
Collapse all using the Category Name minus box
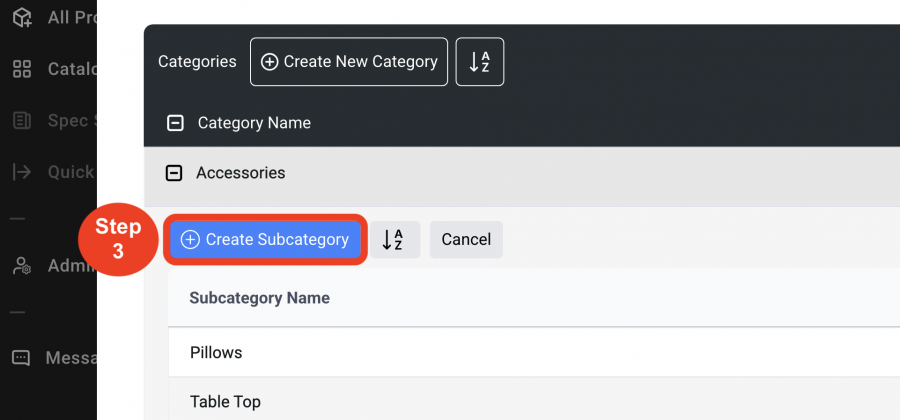175,123
